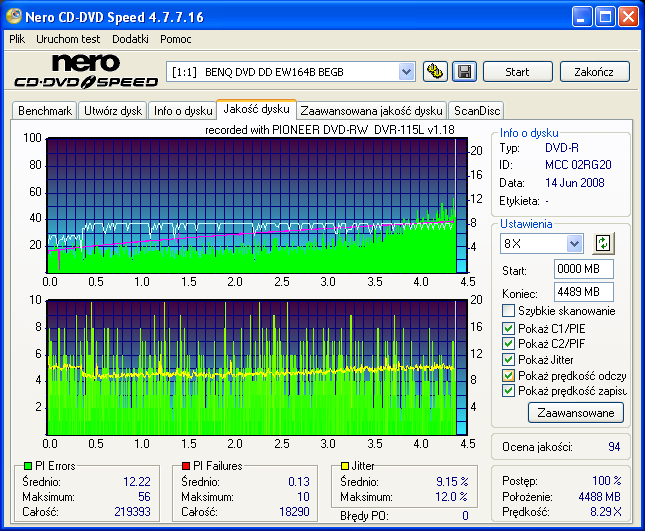Screen dimensions: 645x531
Task: Open the Zaawansowana jakość dysku tab
Action: (x=371, y=111)
